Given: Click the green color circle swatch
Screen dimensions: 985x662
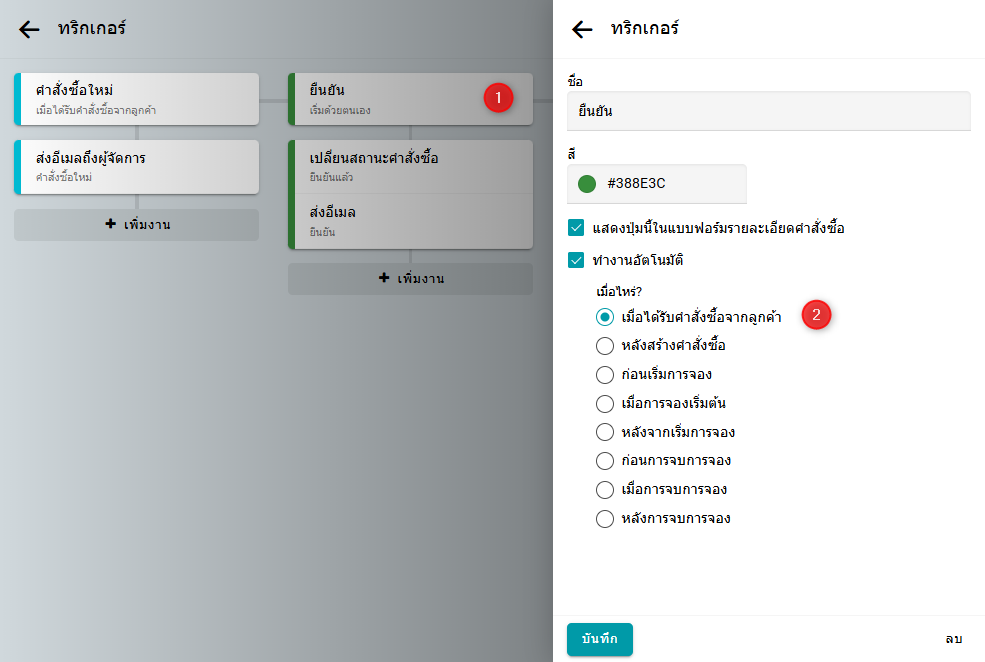Looking at the screenshot, I should pos(587,184).
